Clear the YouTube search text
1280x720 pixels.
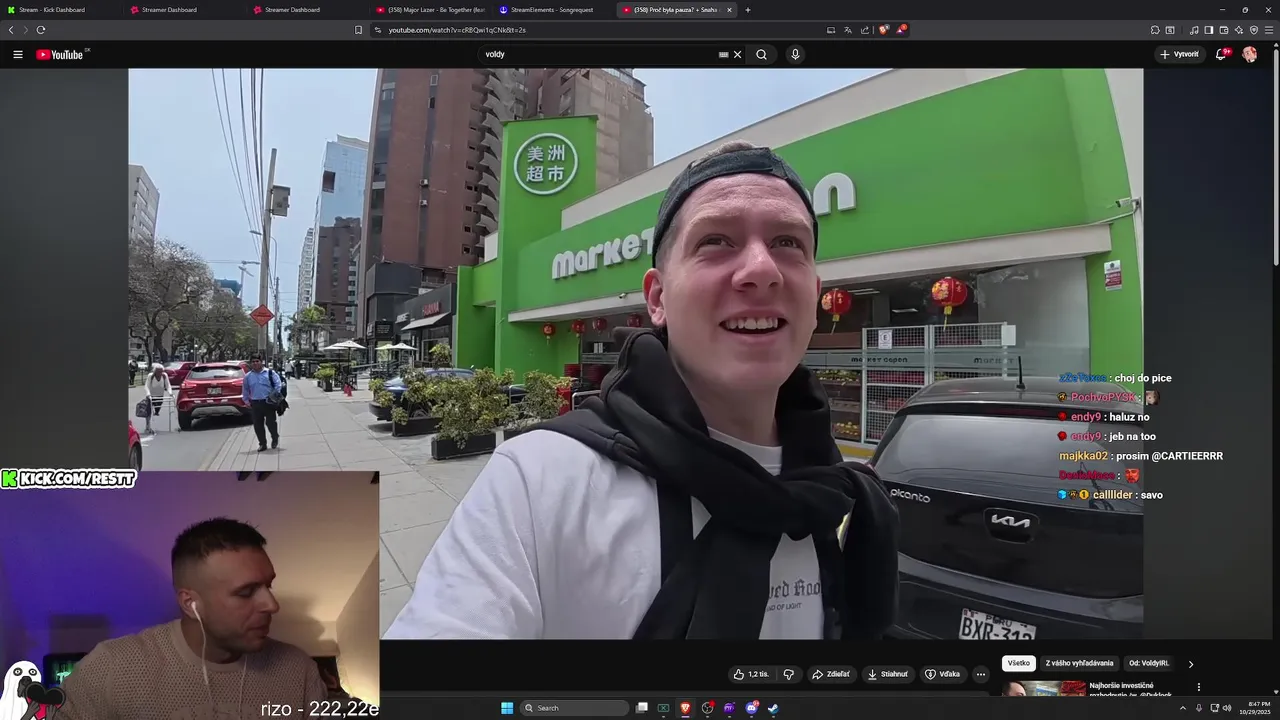[738, 55]
